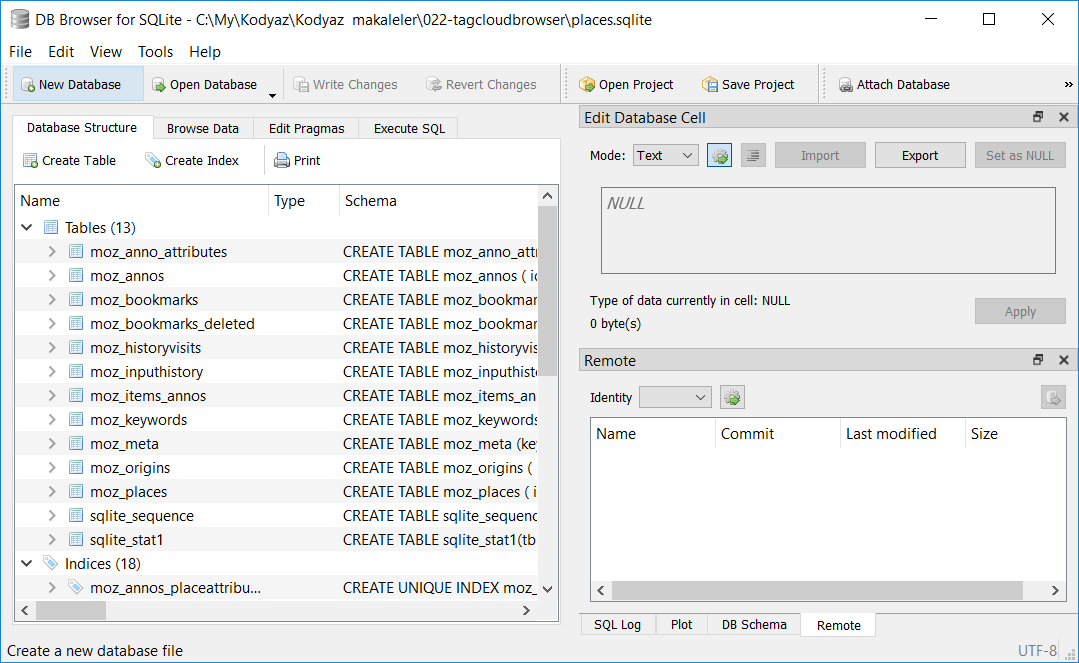Expand the moz_historyvisits table
Image resolution: width=1079 pixels, height=663 pixels.
(x=52, y=348)
